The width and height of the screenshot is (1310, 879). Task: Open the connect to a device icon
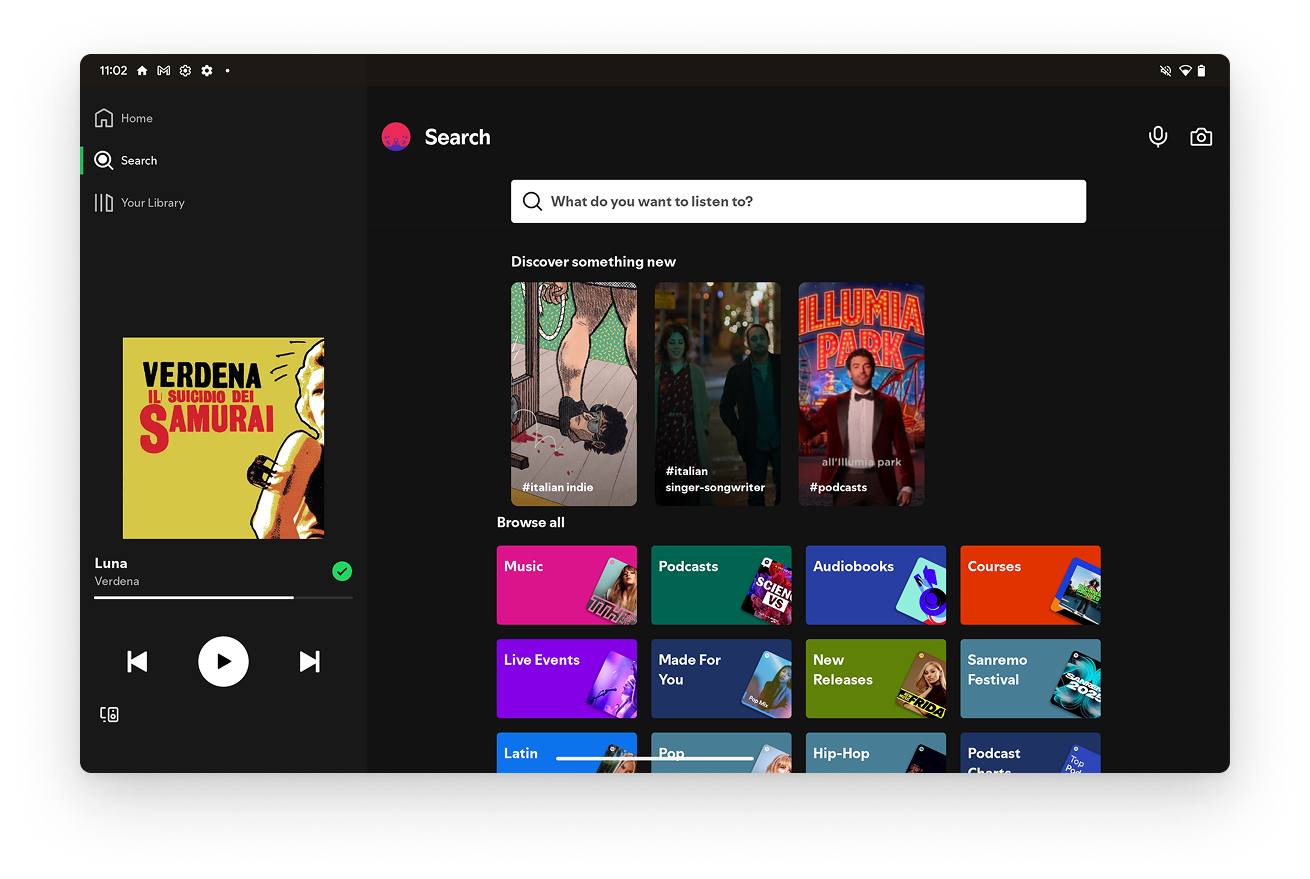pyautogui.click(x=110, y=714)
